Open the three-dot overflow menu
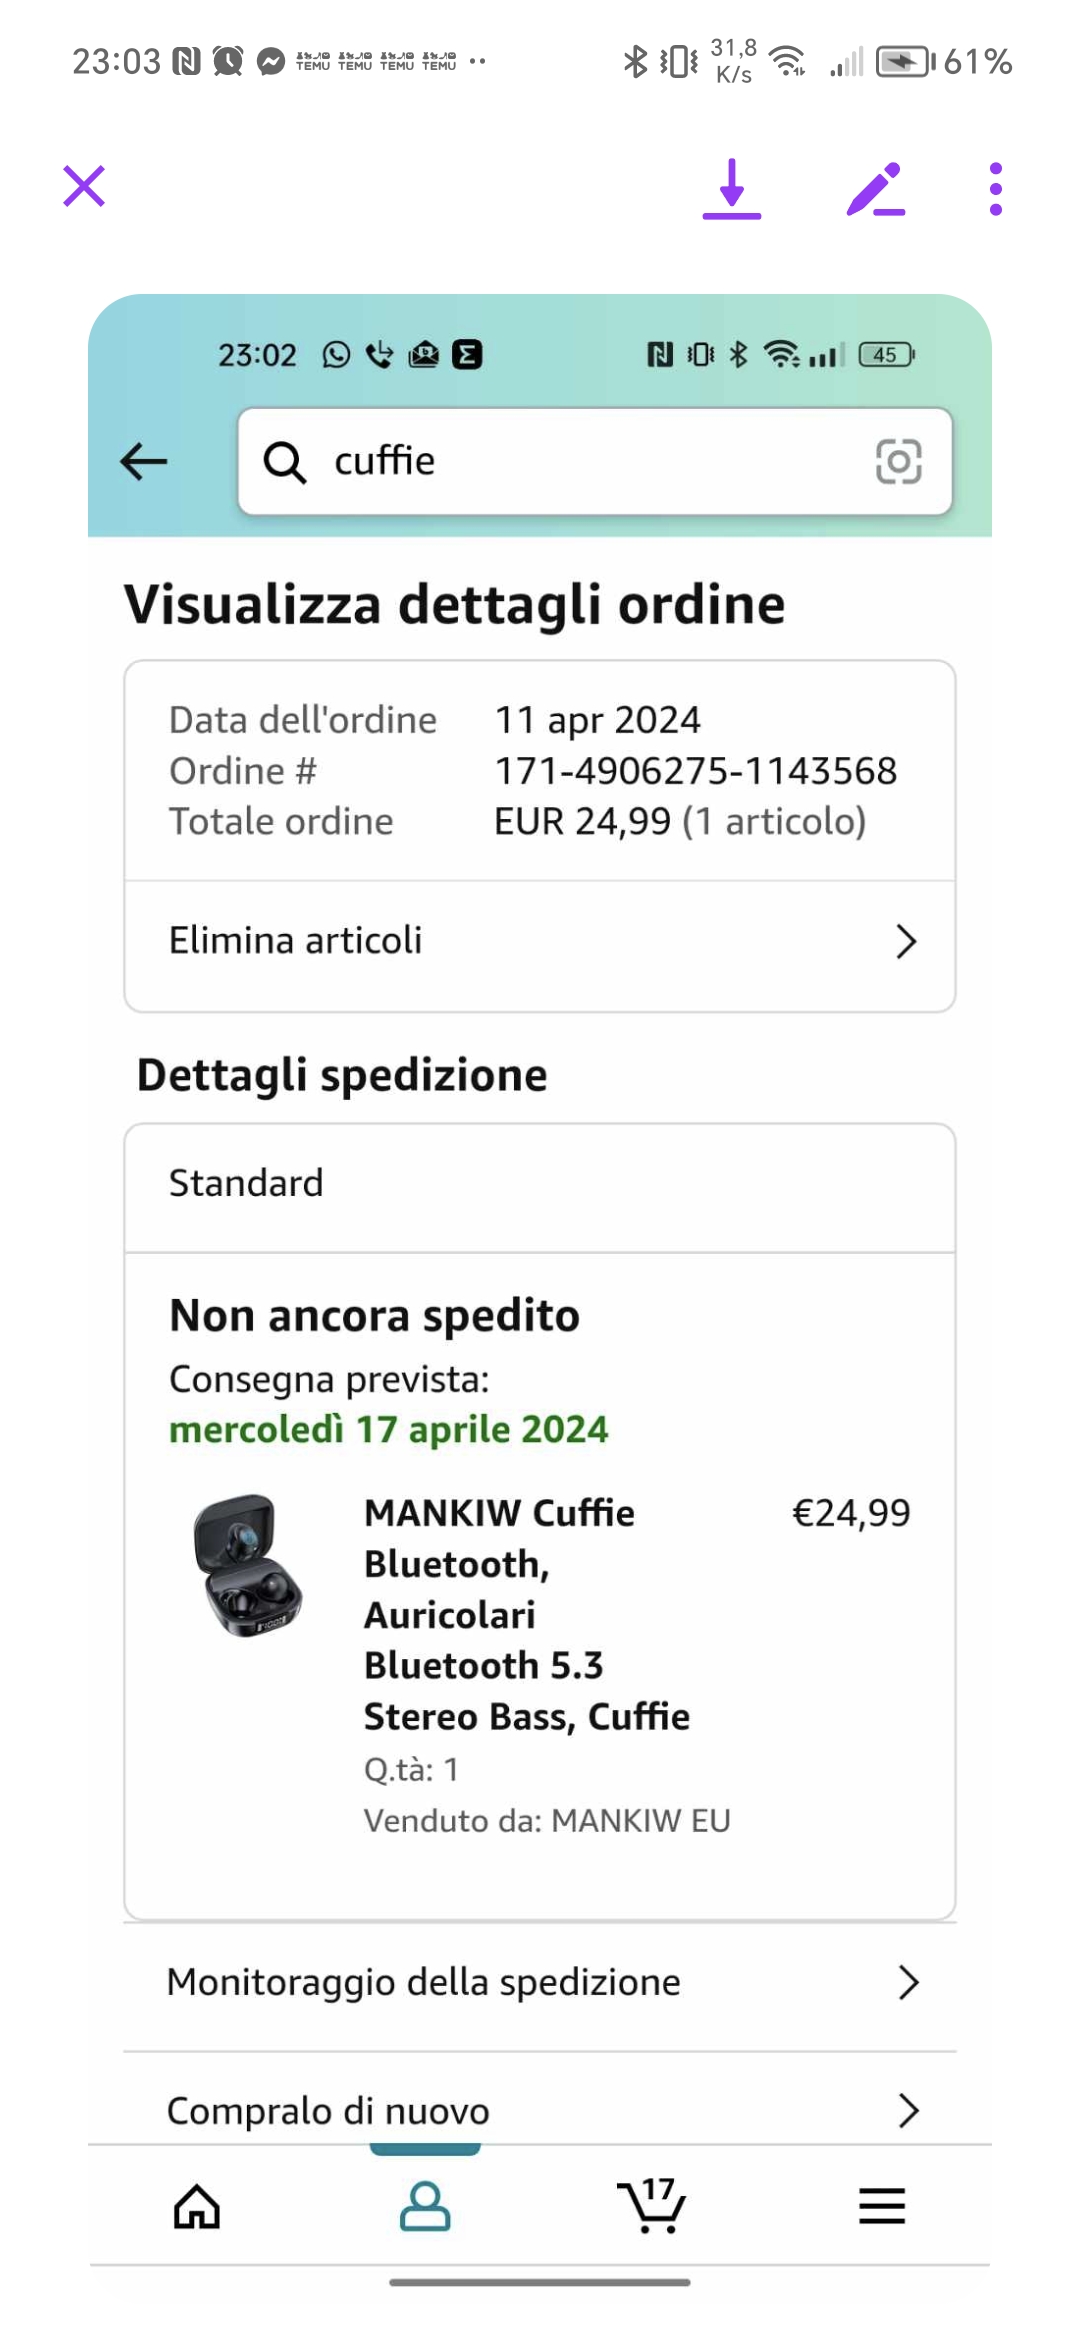Screen dimensions: 1080x2340 click(995, 188)
